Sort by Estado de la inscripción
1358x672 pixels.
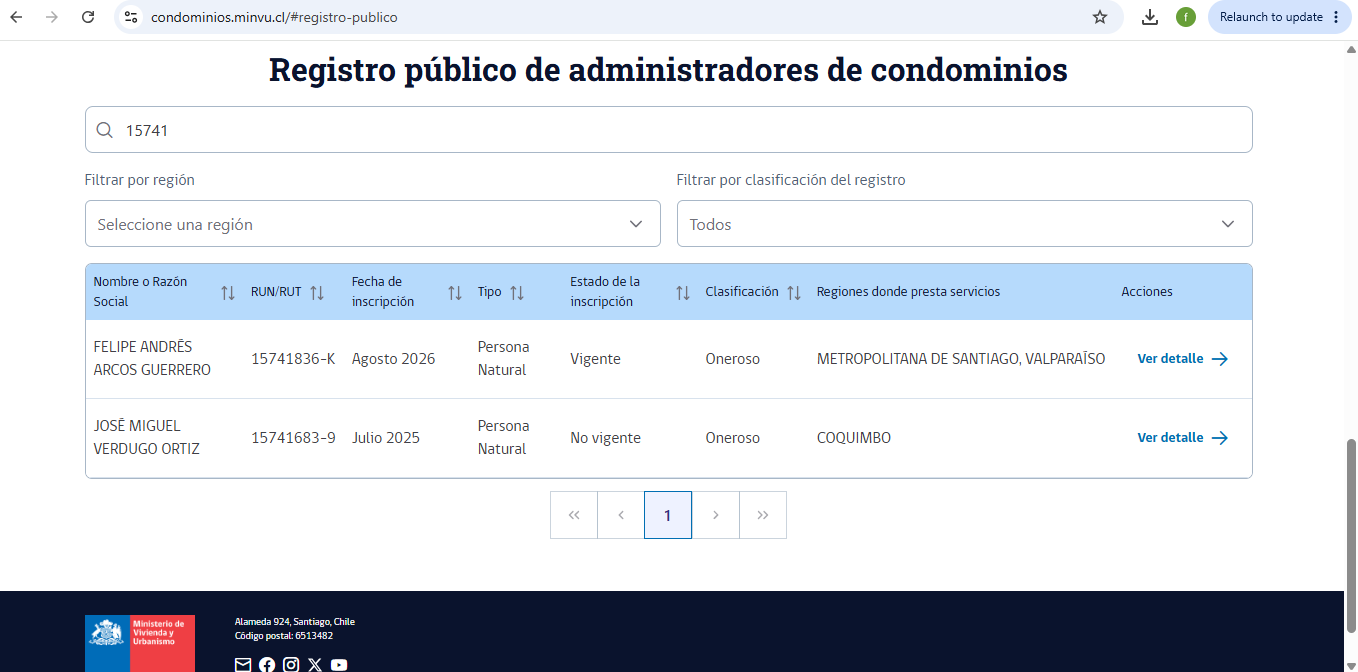683,293
